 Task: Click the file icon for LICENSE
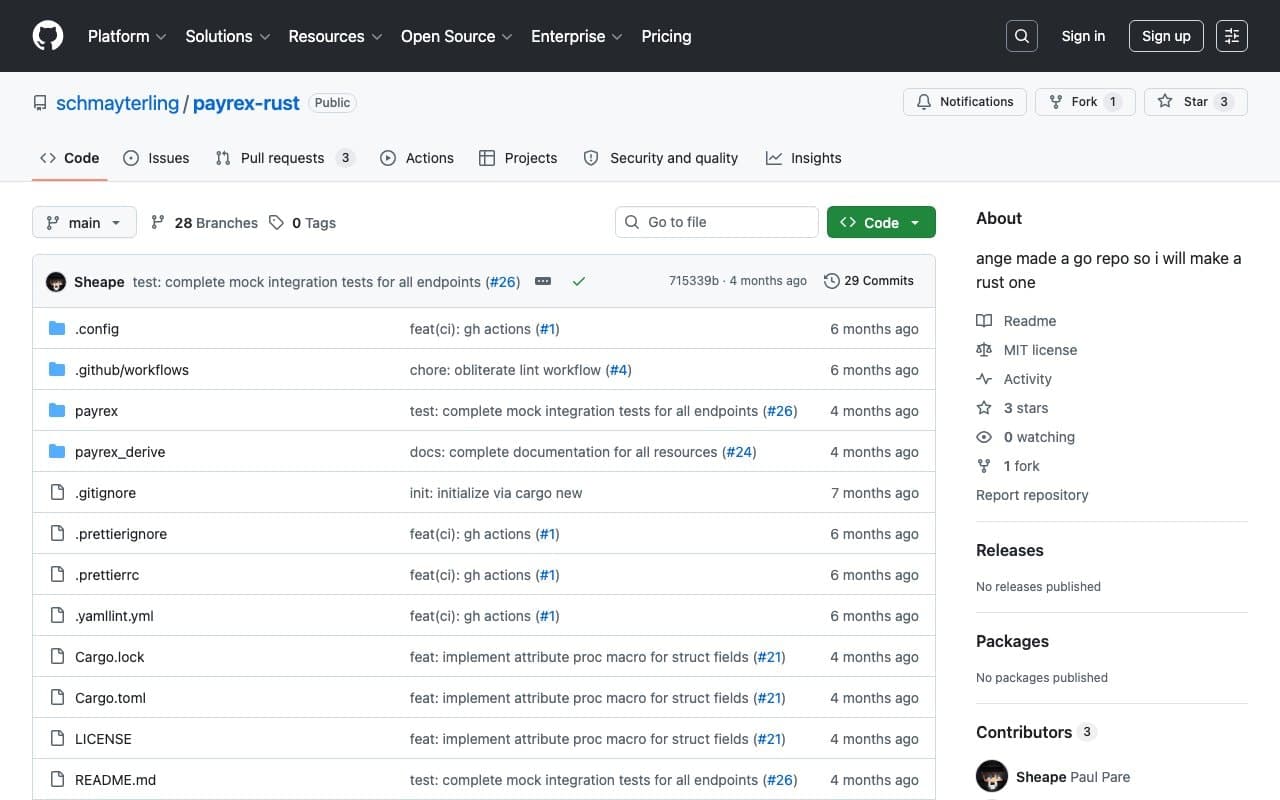click(x=57, y=739)
